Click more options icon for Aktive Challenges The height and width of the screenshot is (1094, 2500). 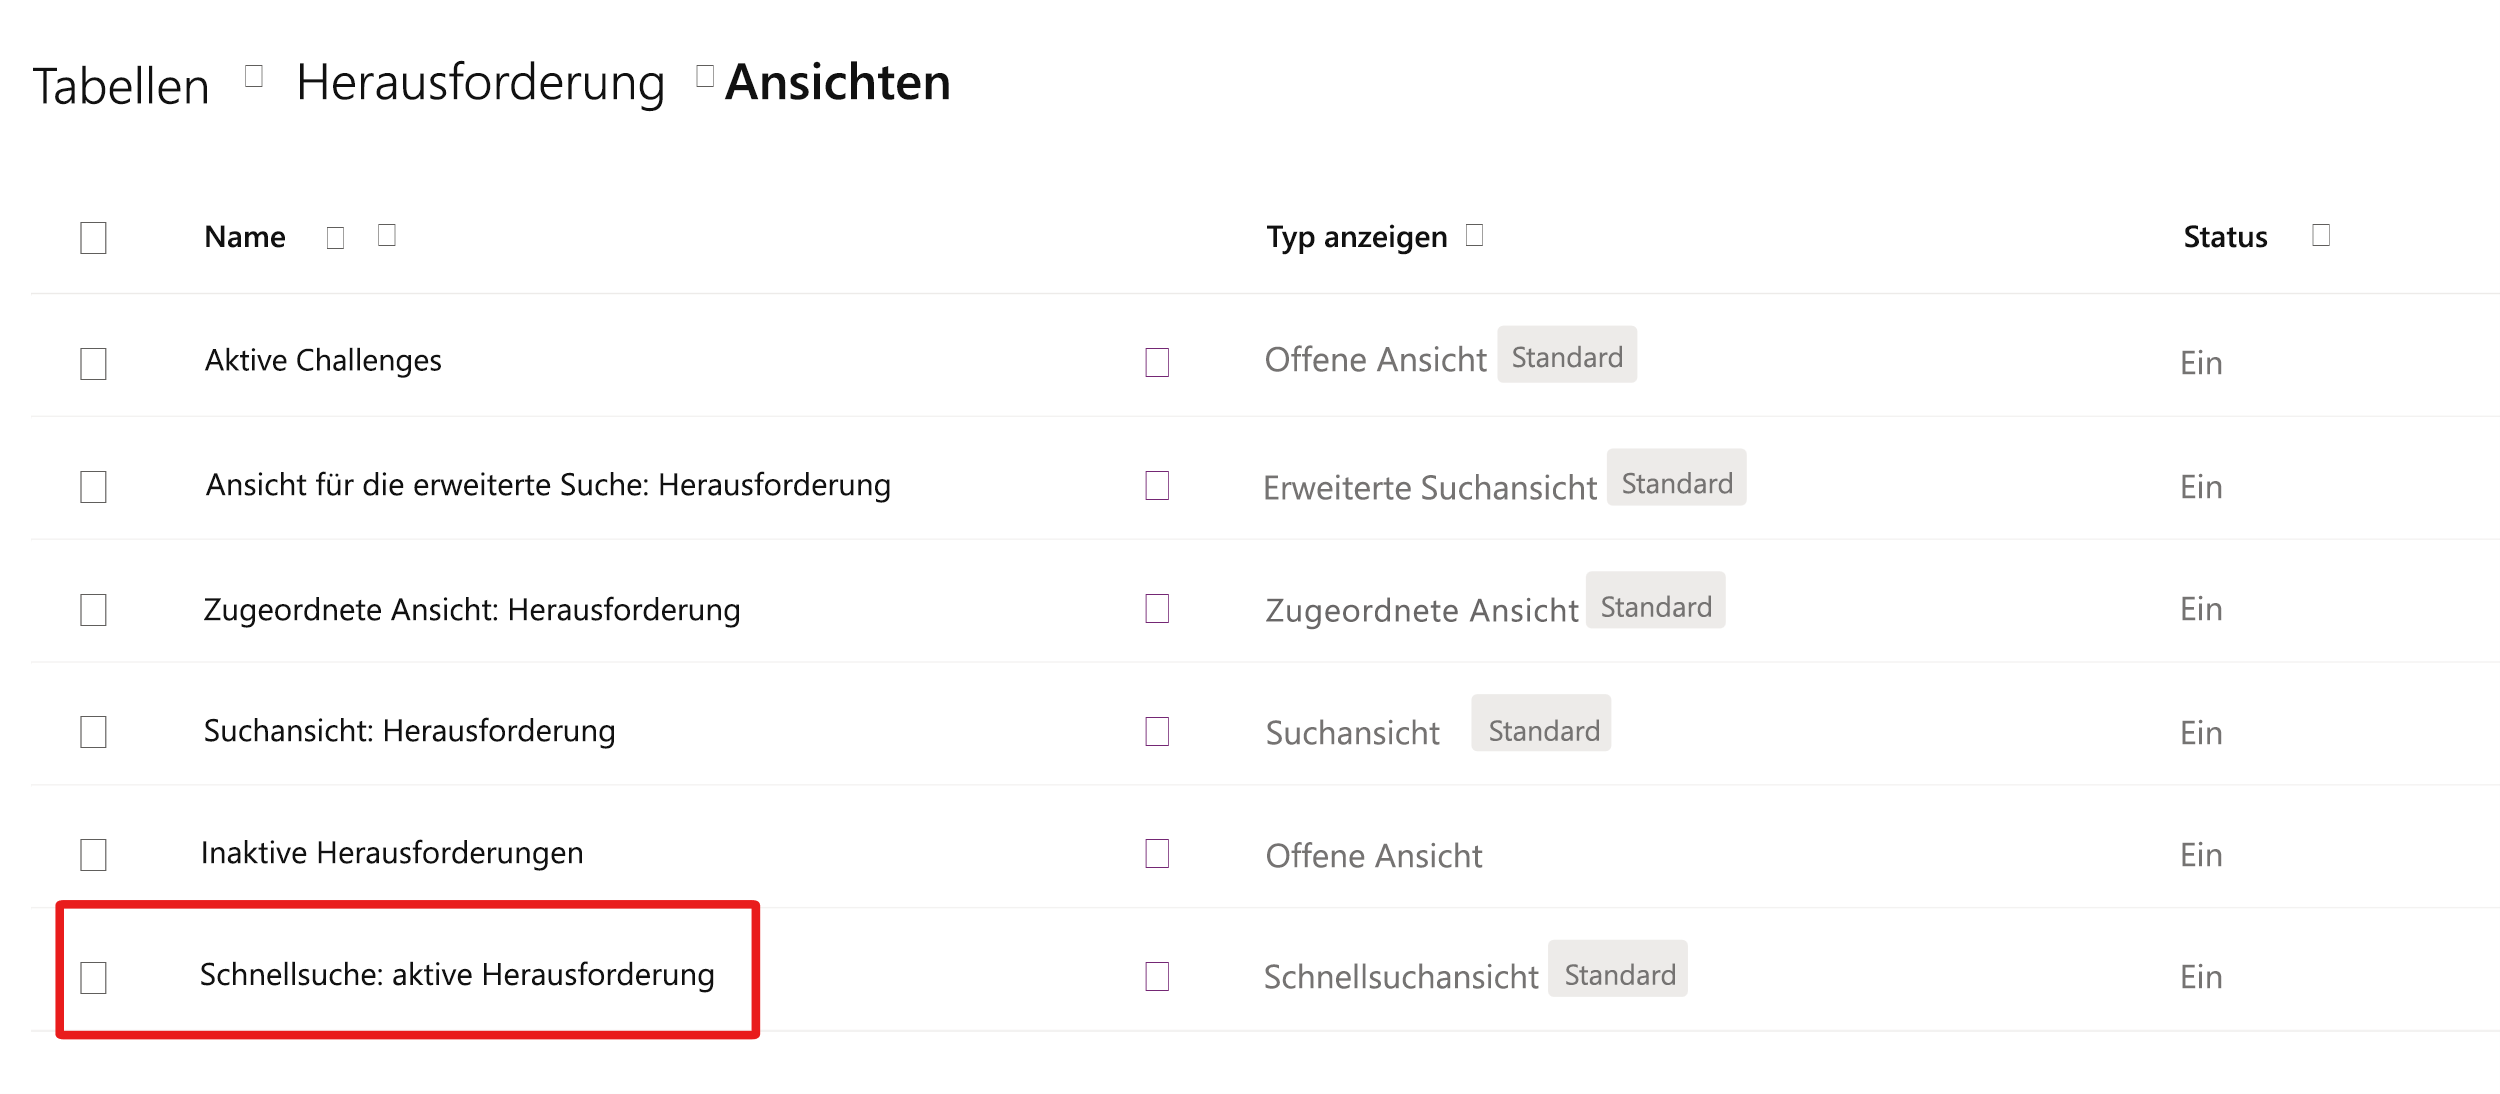pos(1157,362)
